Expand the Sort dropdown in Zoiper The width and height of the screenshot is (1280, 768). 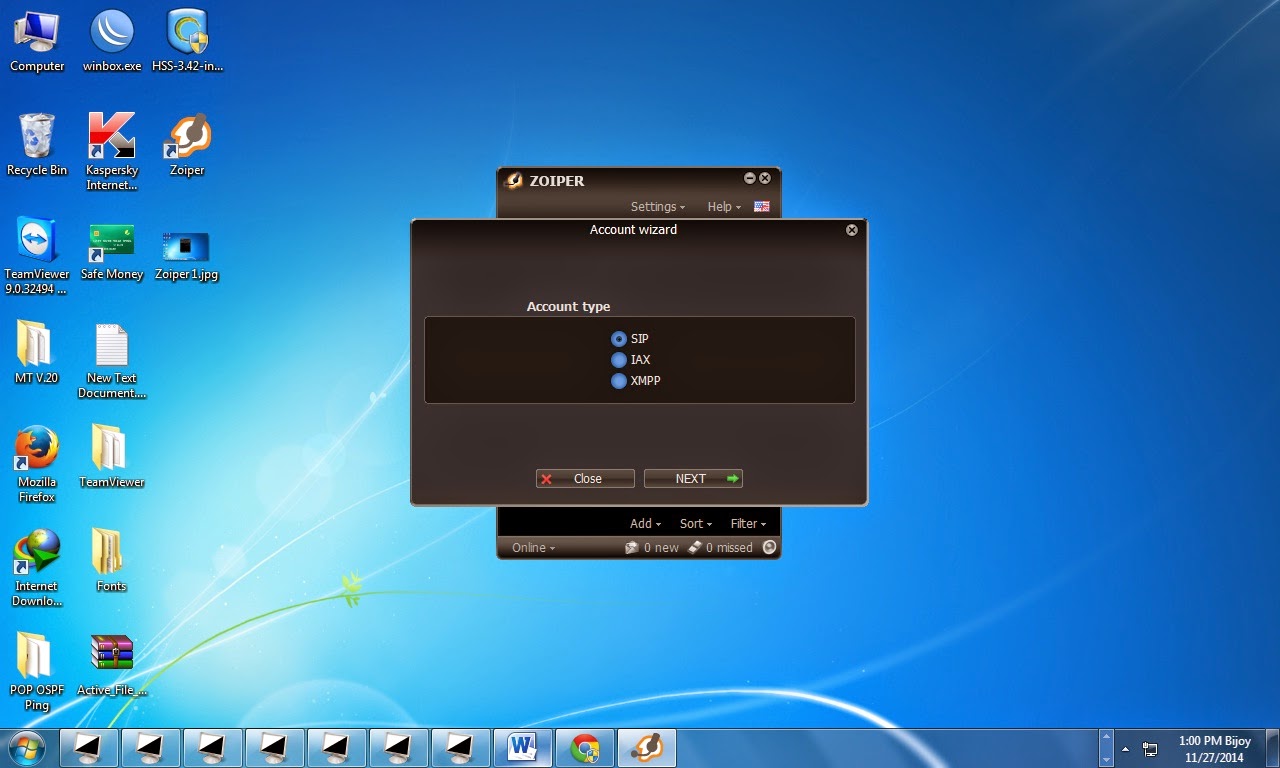coord(696,524)
